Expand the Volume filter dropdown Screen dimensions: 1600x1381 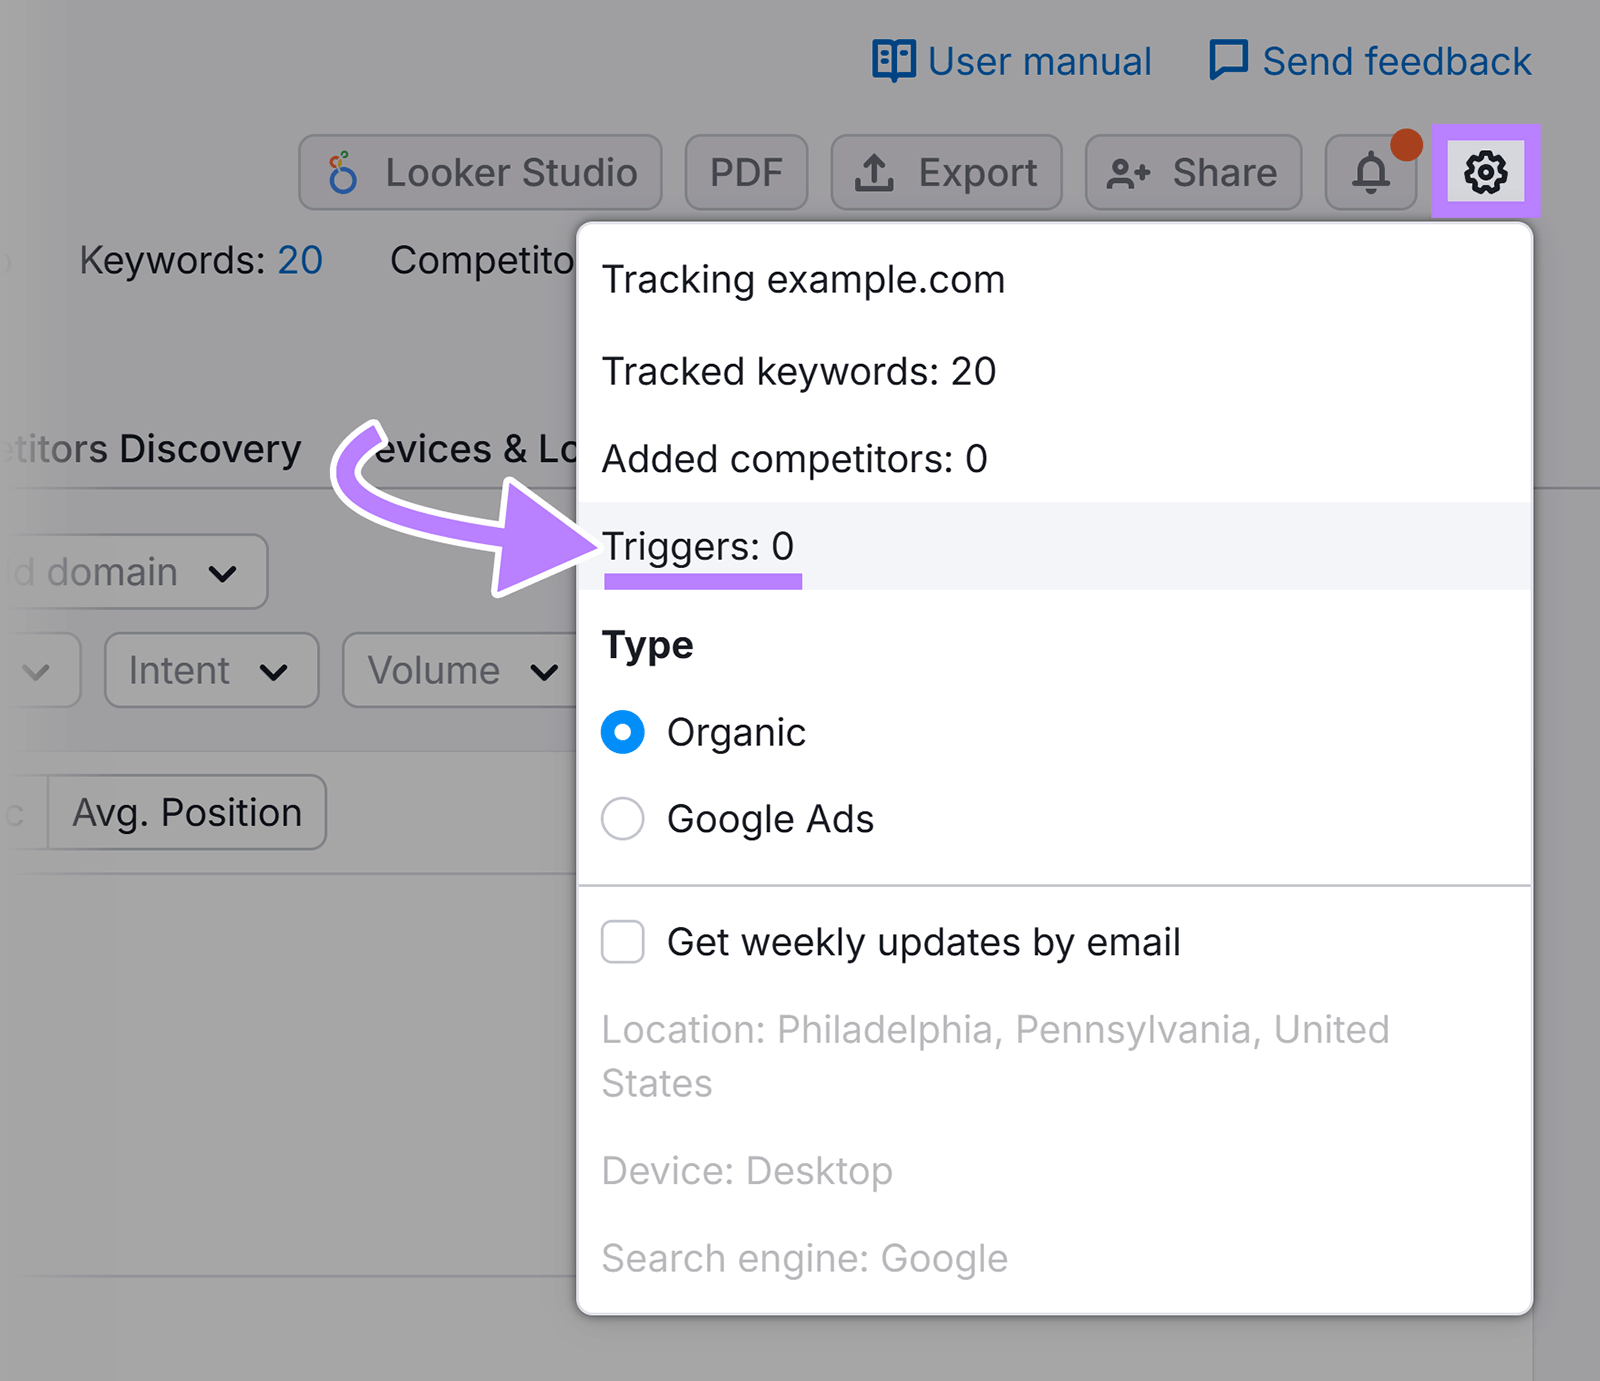pyautogui.click(x=461, y=670)
